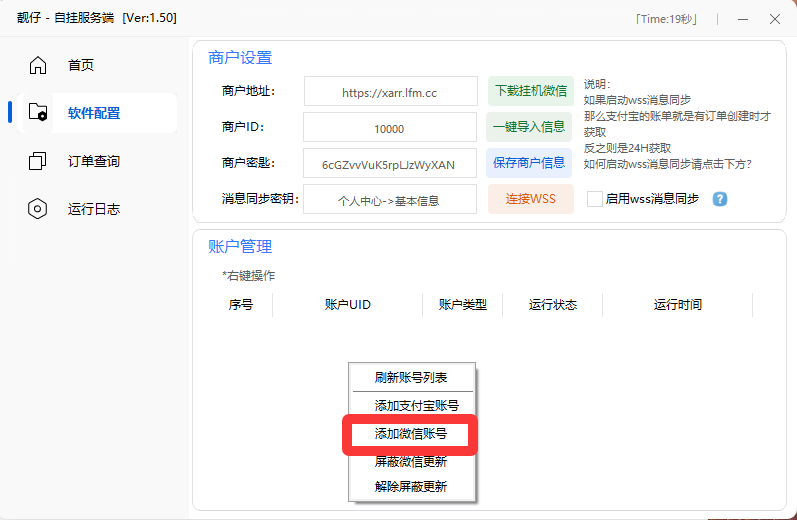Image resolution: width=797 pixels, height=520 pixels.
Task: Click the 连接WSS button
Action: pyautogui.click(x=530, y=199)
